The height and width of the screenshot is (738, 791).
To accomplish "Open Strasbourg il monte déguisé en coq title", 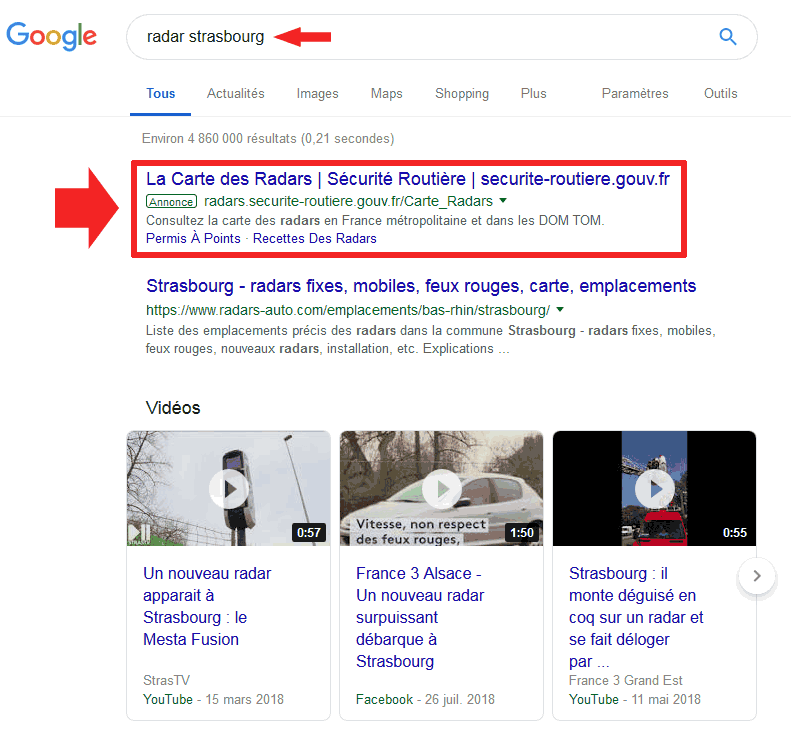I will point(636,617).
